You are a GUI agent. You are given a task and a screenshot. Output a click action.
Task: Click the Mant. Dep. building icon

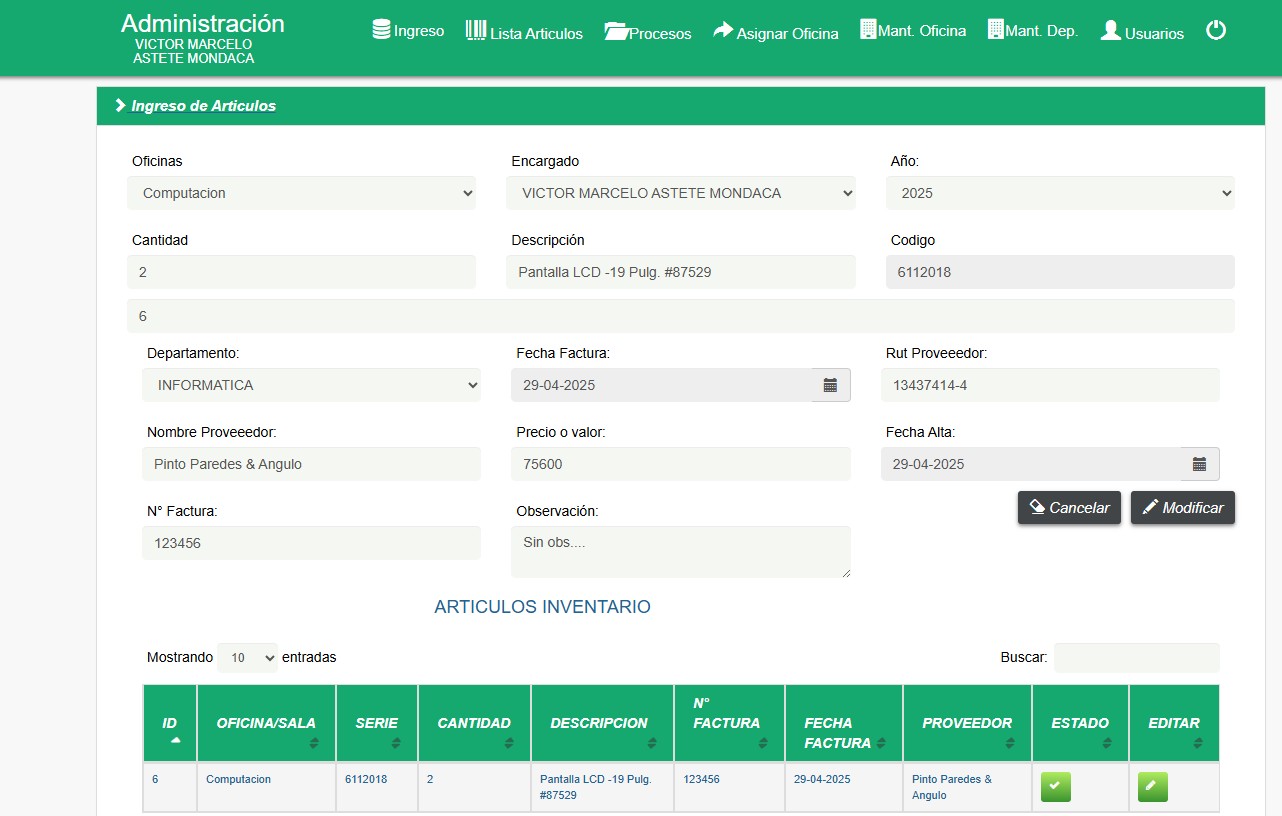coord(995,29)
